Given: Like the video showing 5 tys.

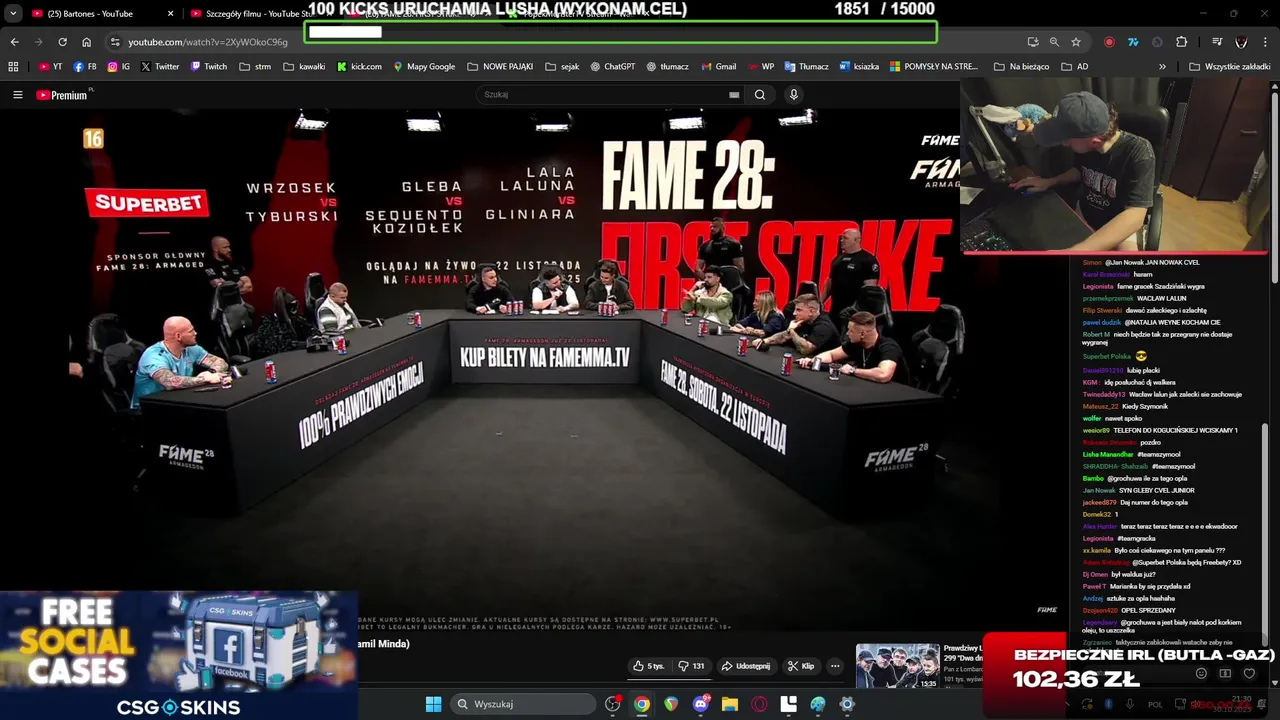Looking at the screenshot, I should click(x=648, y=666).
